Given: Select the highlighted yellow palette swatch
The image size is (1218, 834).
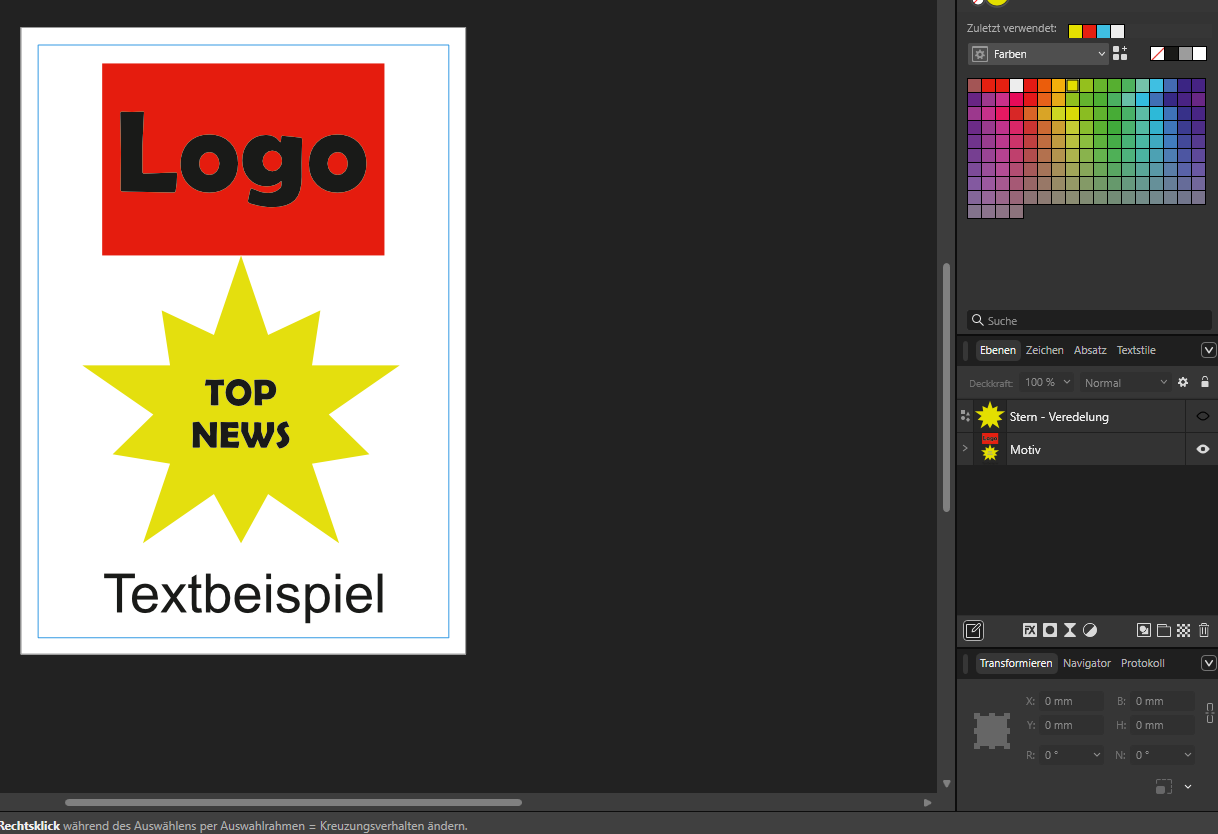Looking at the screenshot, I should [1072, 85].
